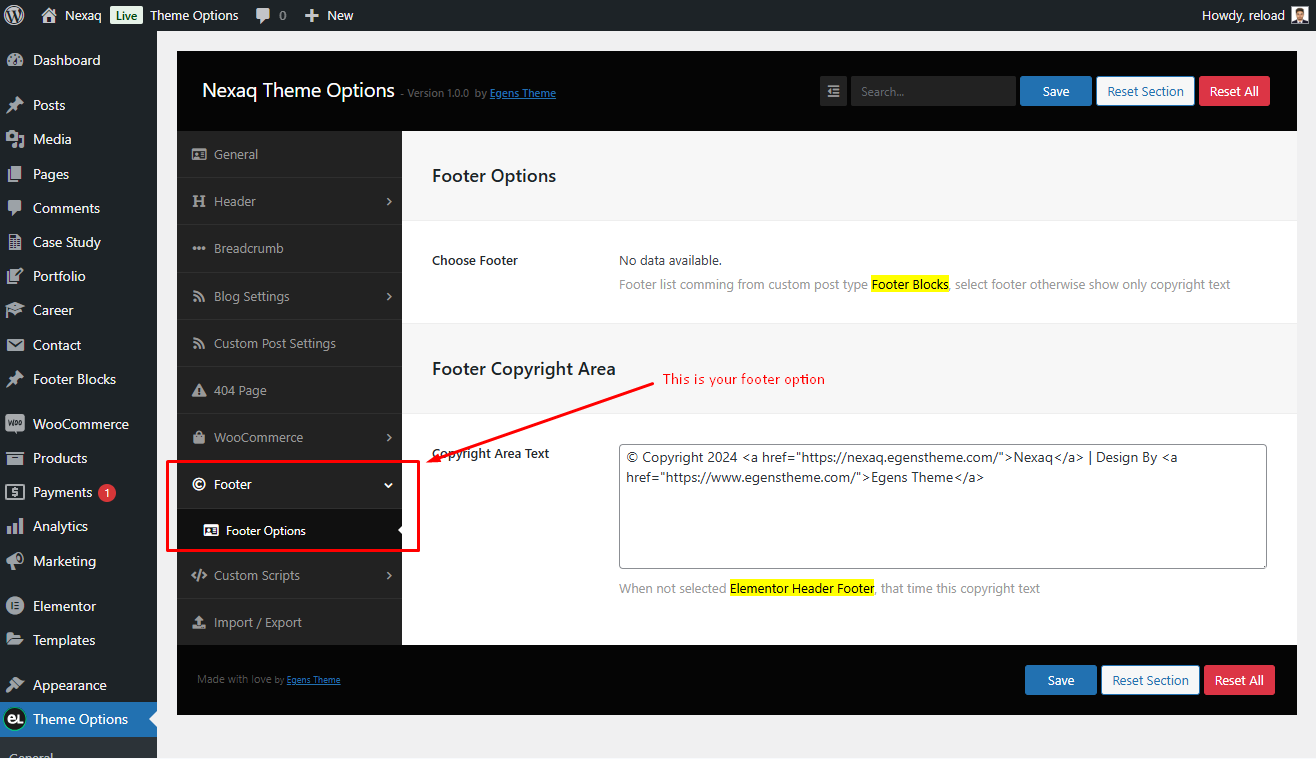Click the Payments dollar icon
Image resolution: width=1316 pixels, height=759 pixels.
pos(15,492)
